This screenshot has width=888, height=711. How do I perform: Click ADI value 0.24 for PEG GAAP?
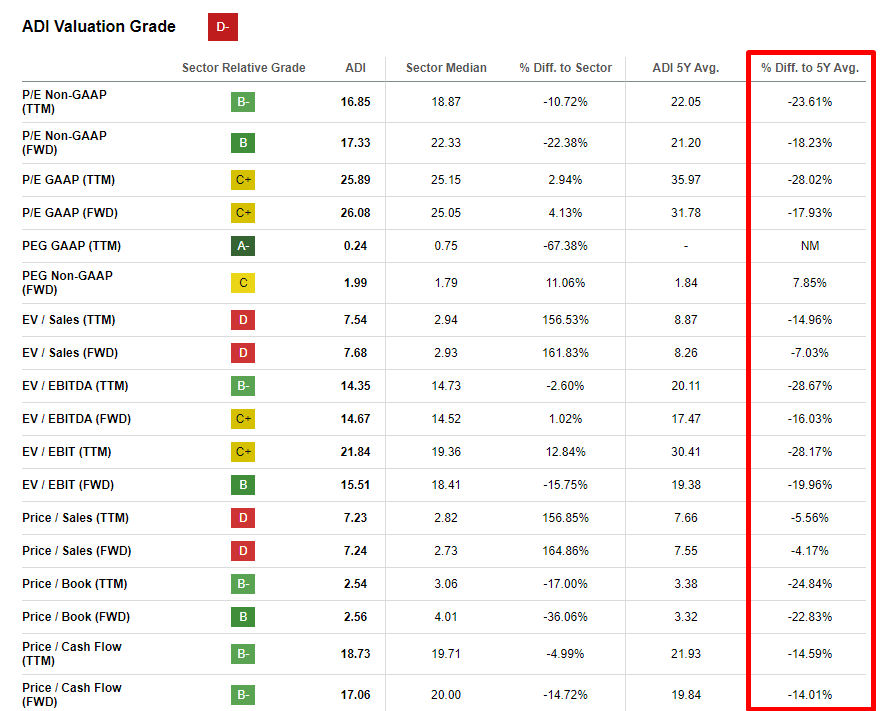[356, 246]
